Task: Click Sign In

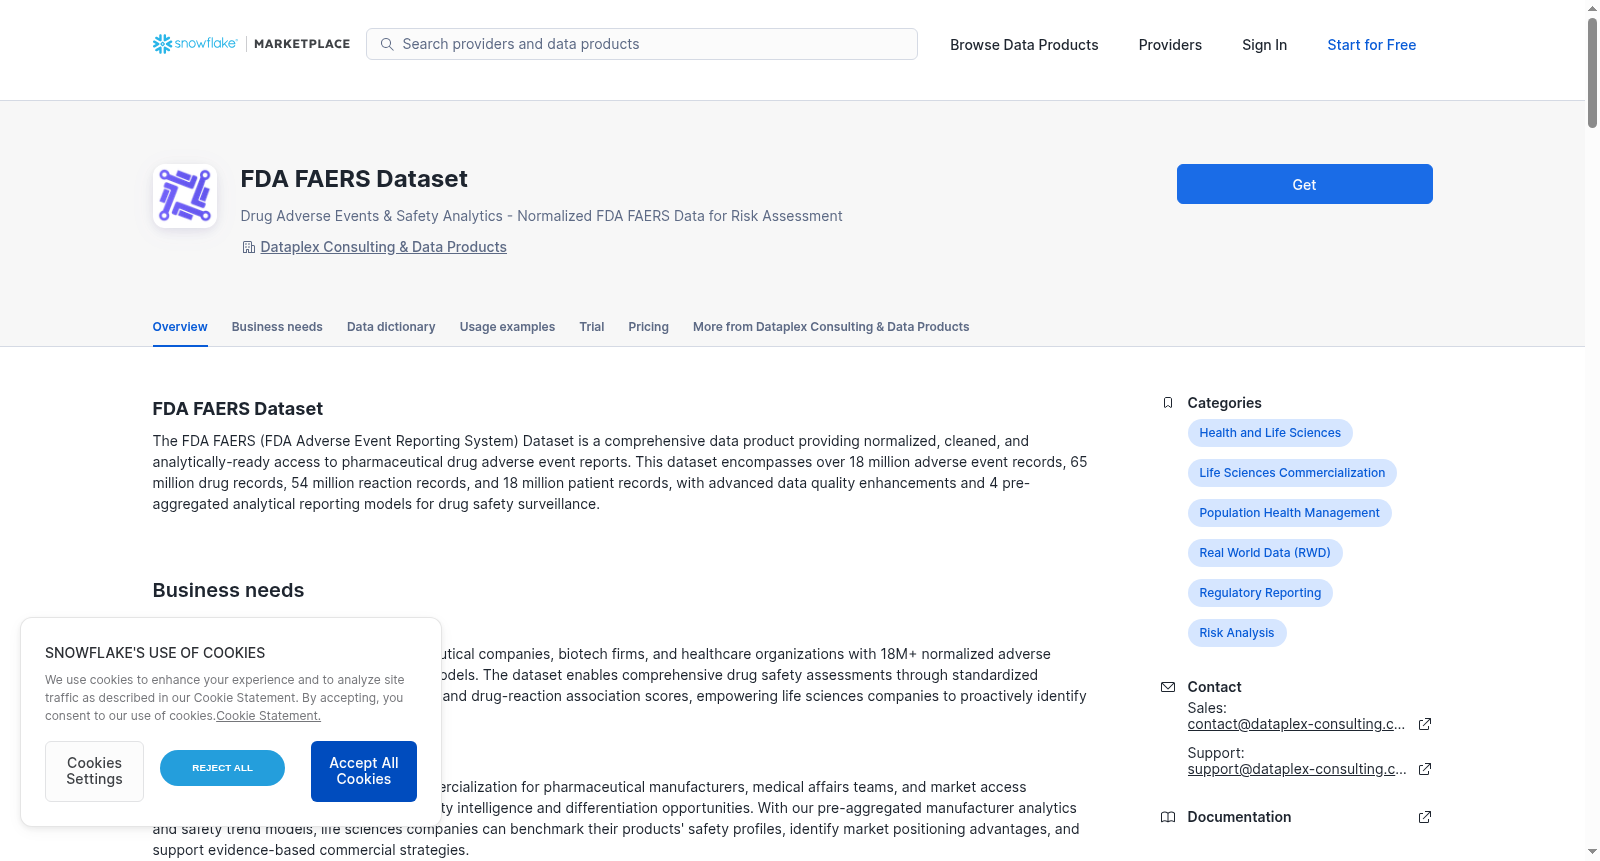Action: tap(1264, 45)
